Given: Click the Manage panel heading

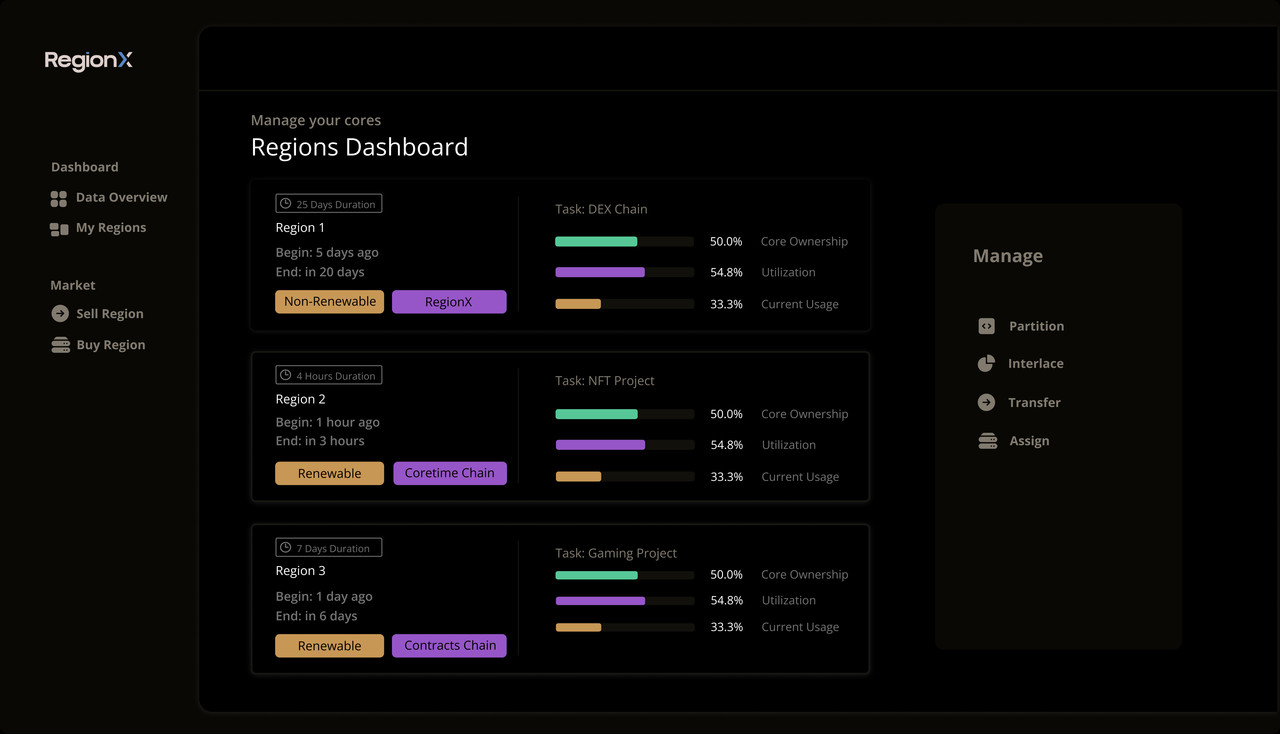Looking at the screenshot, I should [1008, 256].
